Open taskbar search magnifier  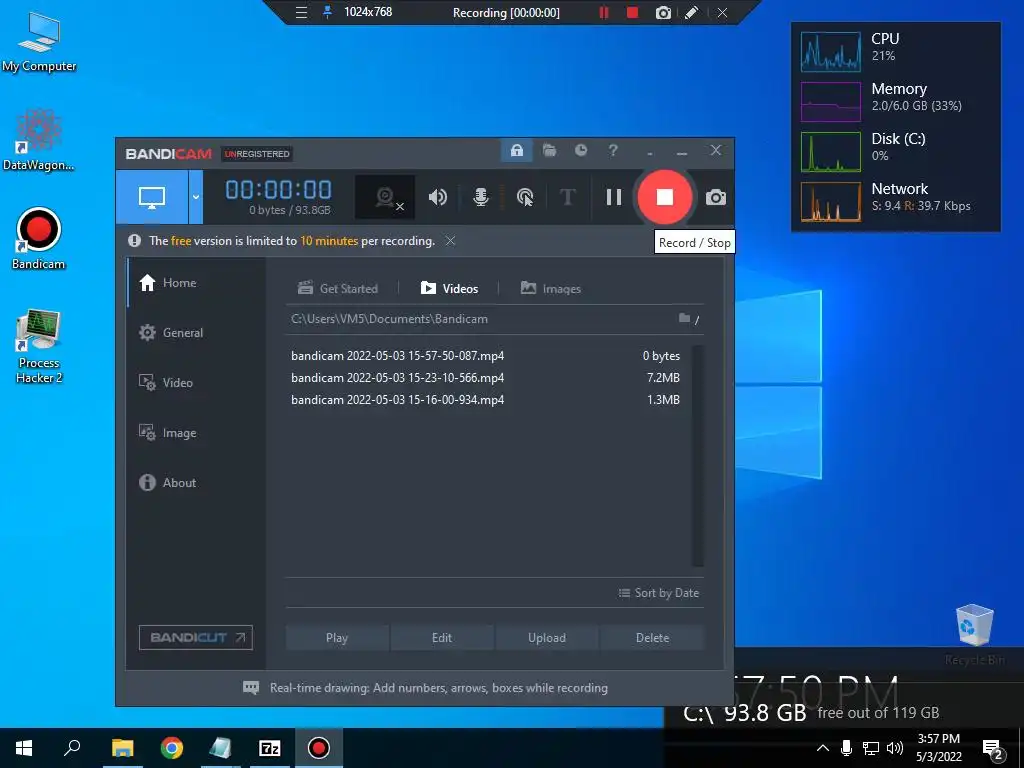tap(72, 748)
